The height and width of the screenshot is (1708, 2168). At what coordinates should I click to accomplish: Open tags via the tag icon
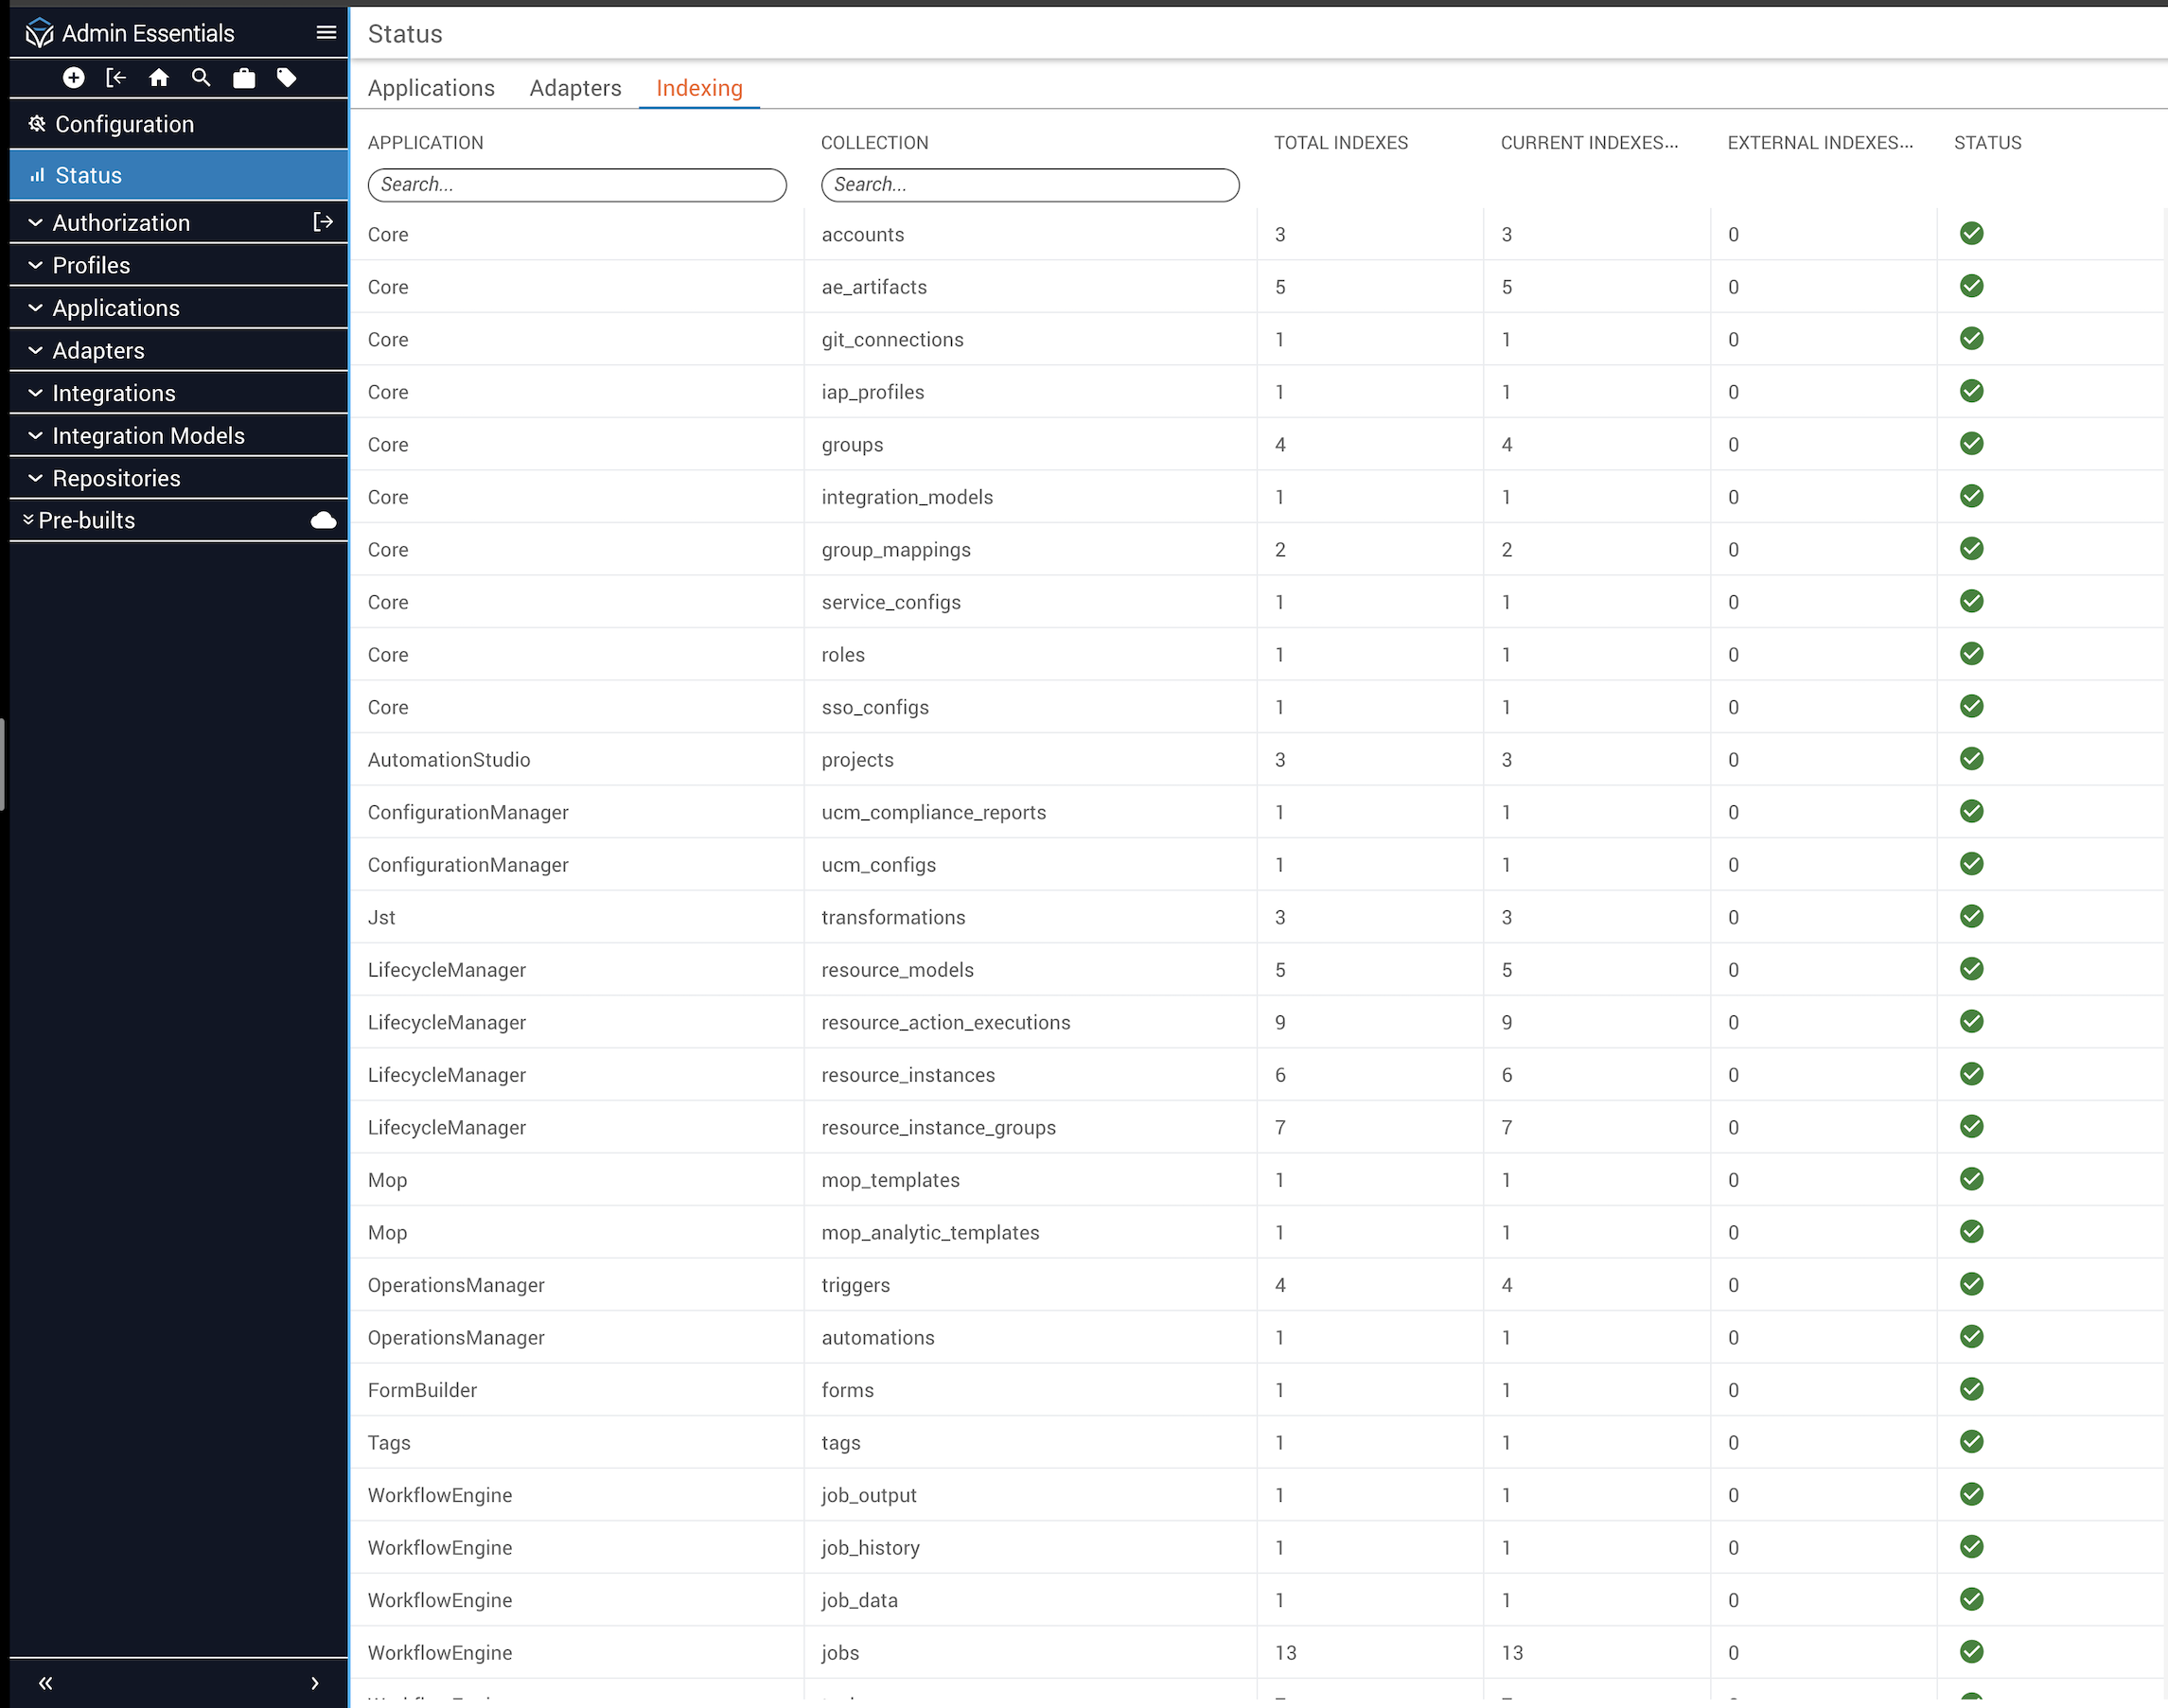tap(287, 78)
